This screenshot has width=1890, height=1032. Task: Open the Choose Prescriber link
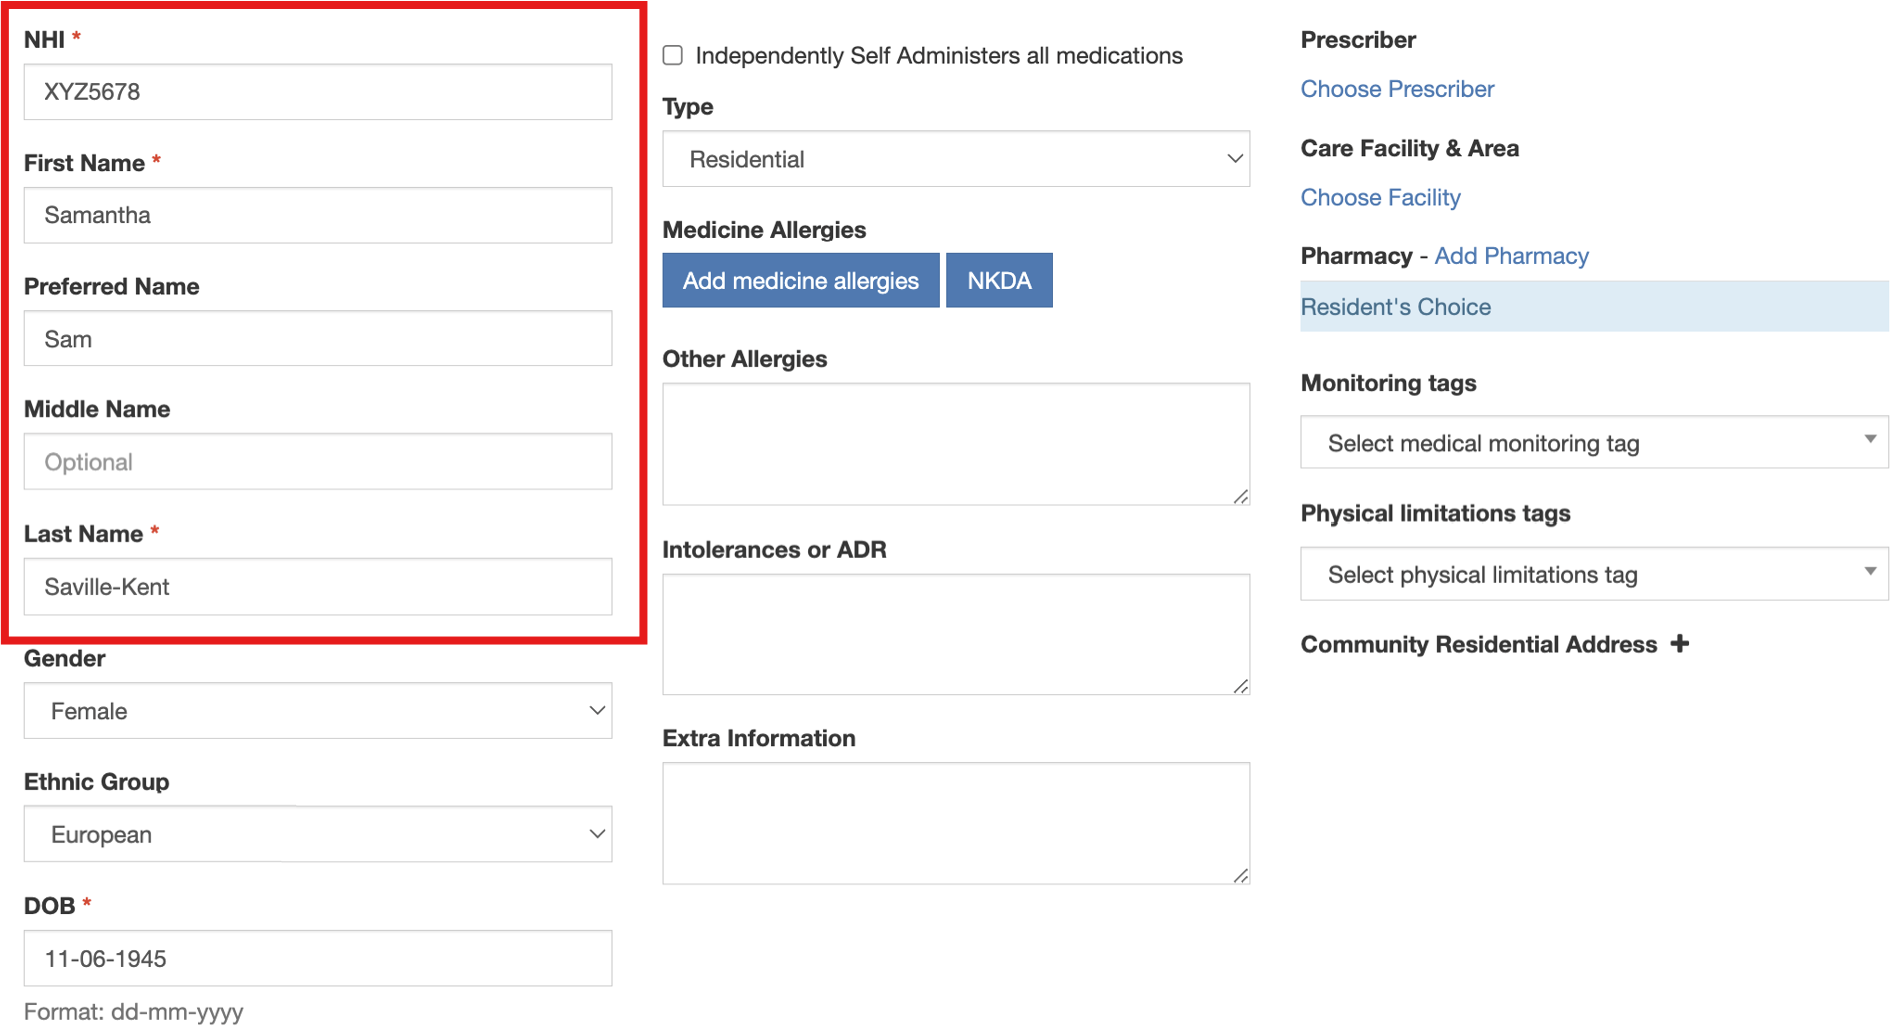coord(1397,88)
